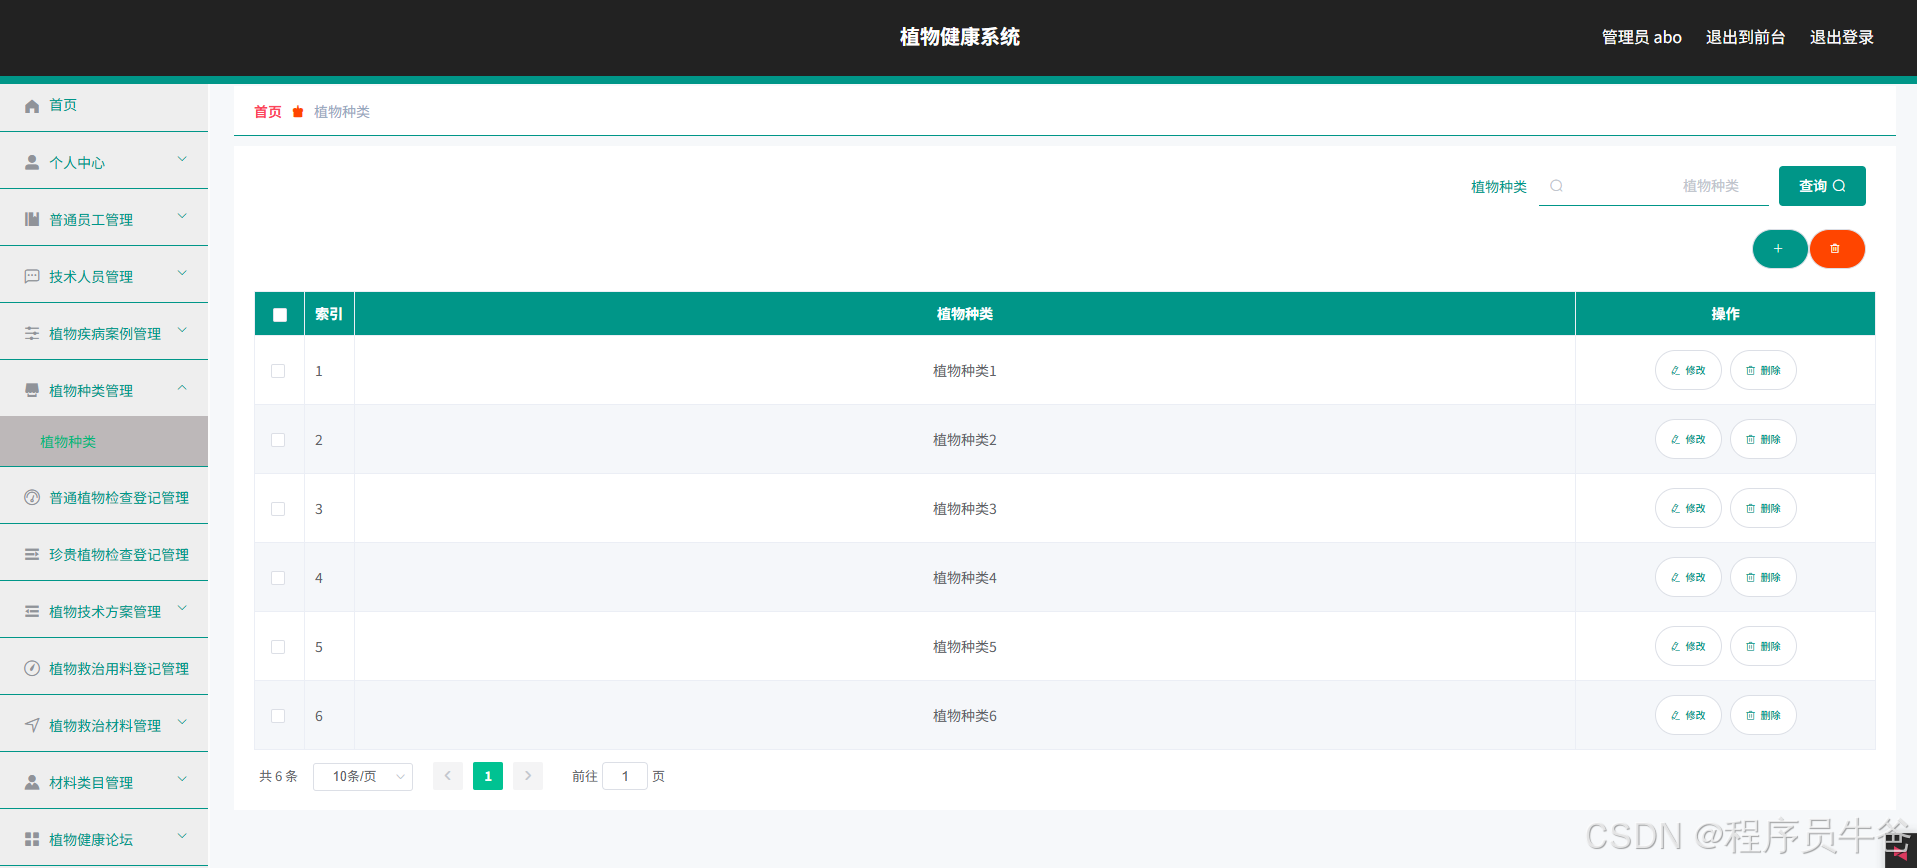The height and width of the screenshot is (868, 1917).
Task: Click the icon beside 植物技术方案管理
Action: point(32,611)
